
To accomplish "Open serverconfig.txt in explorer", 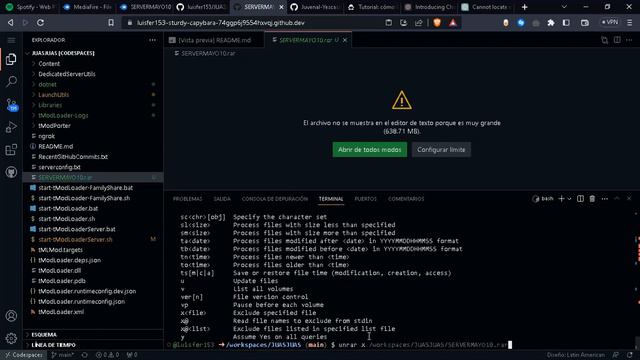I will pos(59,167).
